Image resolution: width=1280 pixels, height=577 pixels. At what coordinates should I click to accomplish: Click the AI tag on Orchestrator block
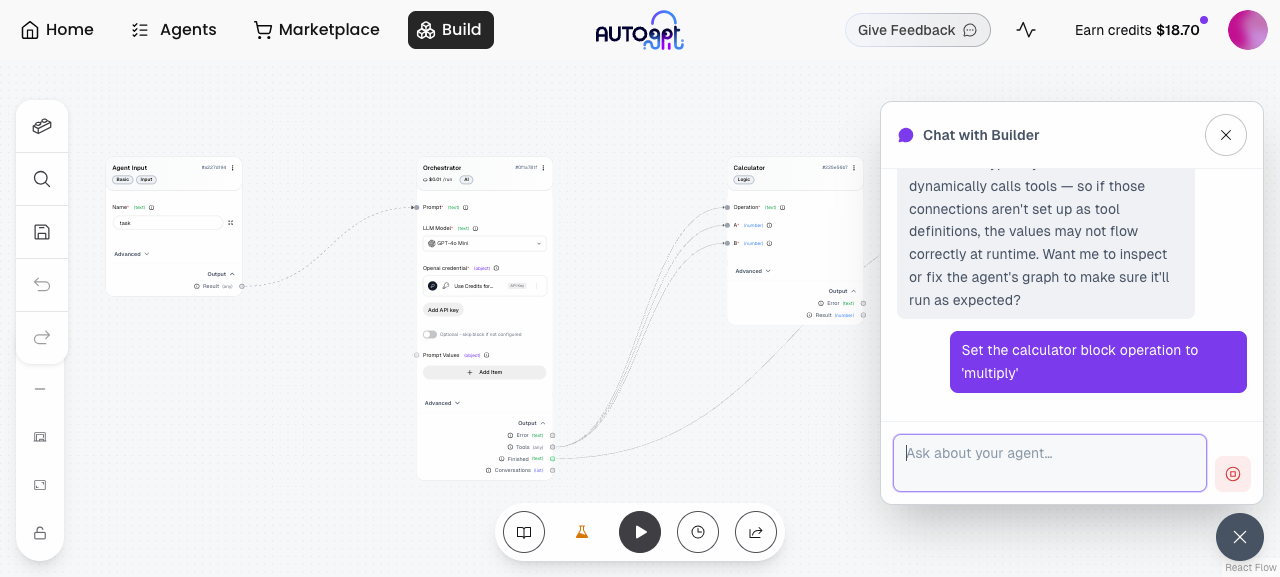click(466, 180)
